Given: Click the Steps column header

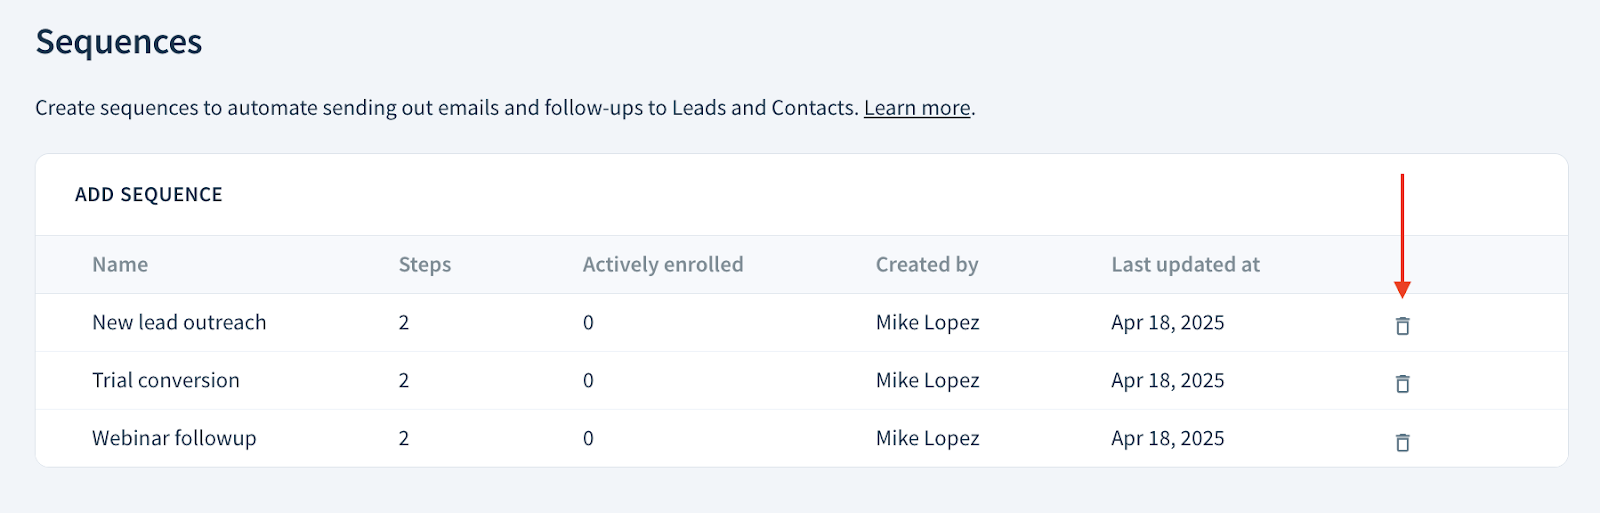Looking at the screenshot, I should pyautogui.click(x=425, y=264).
